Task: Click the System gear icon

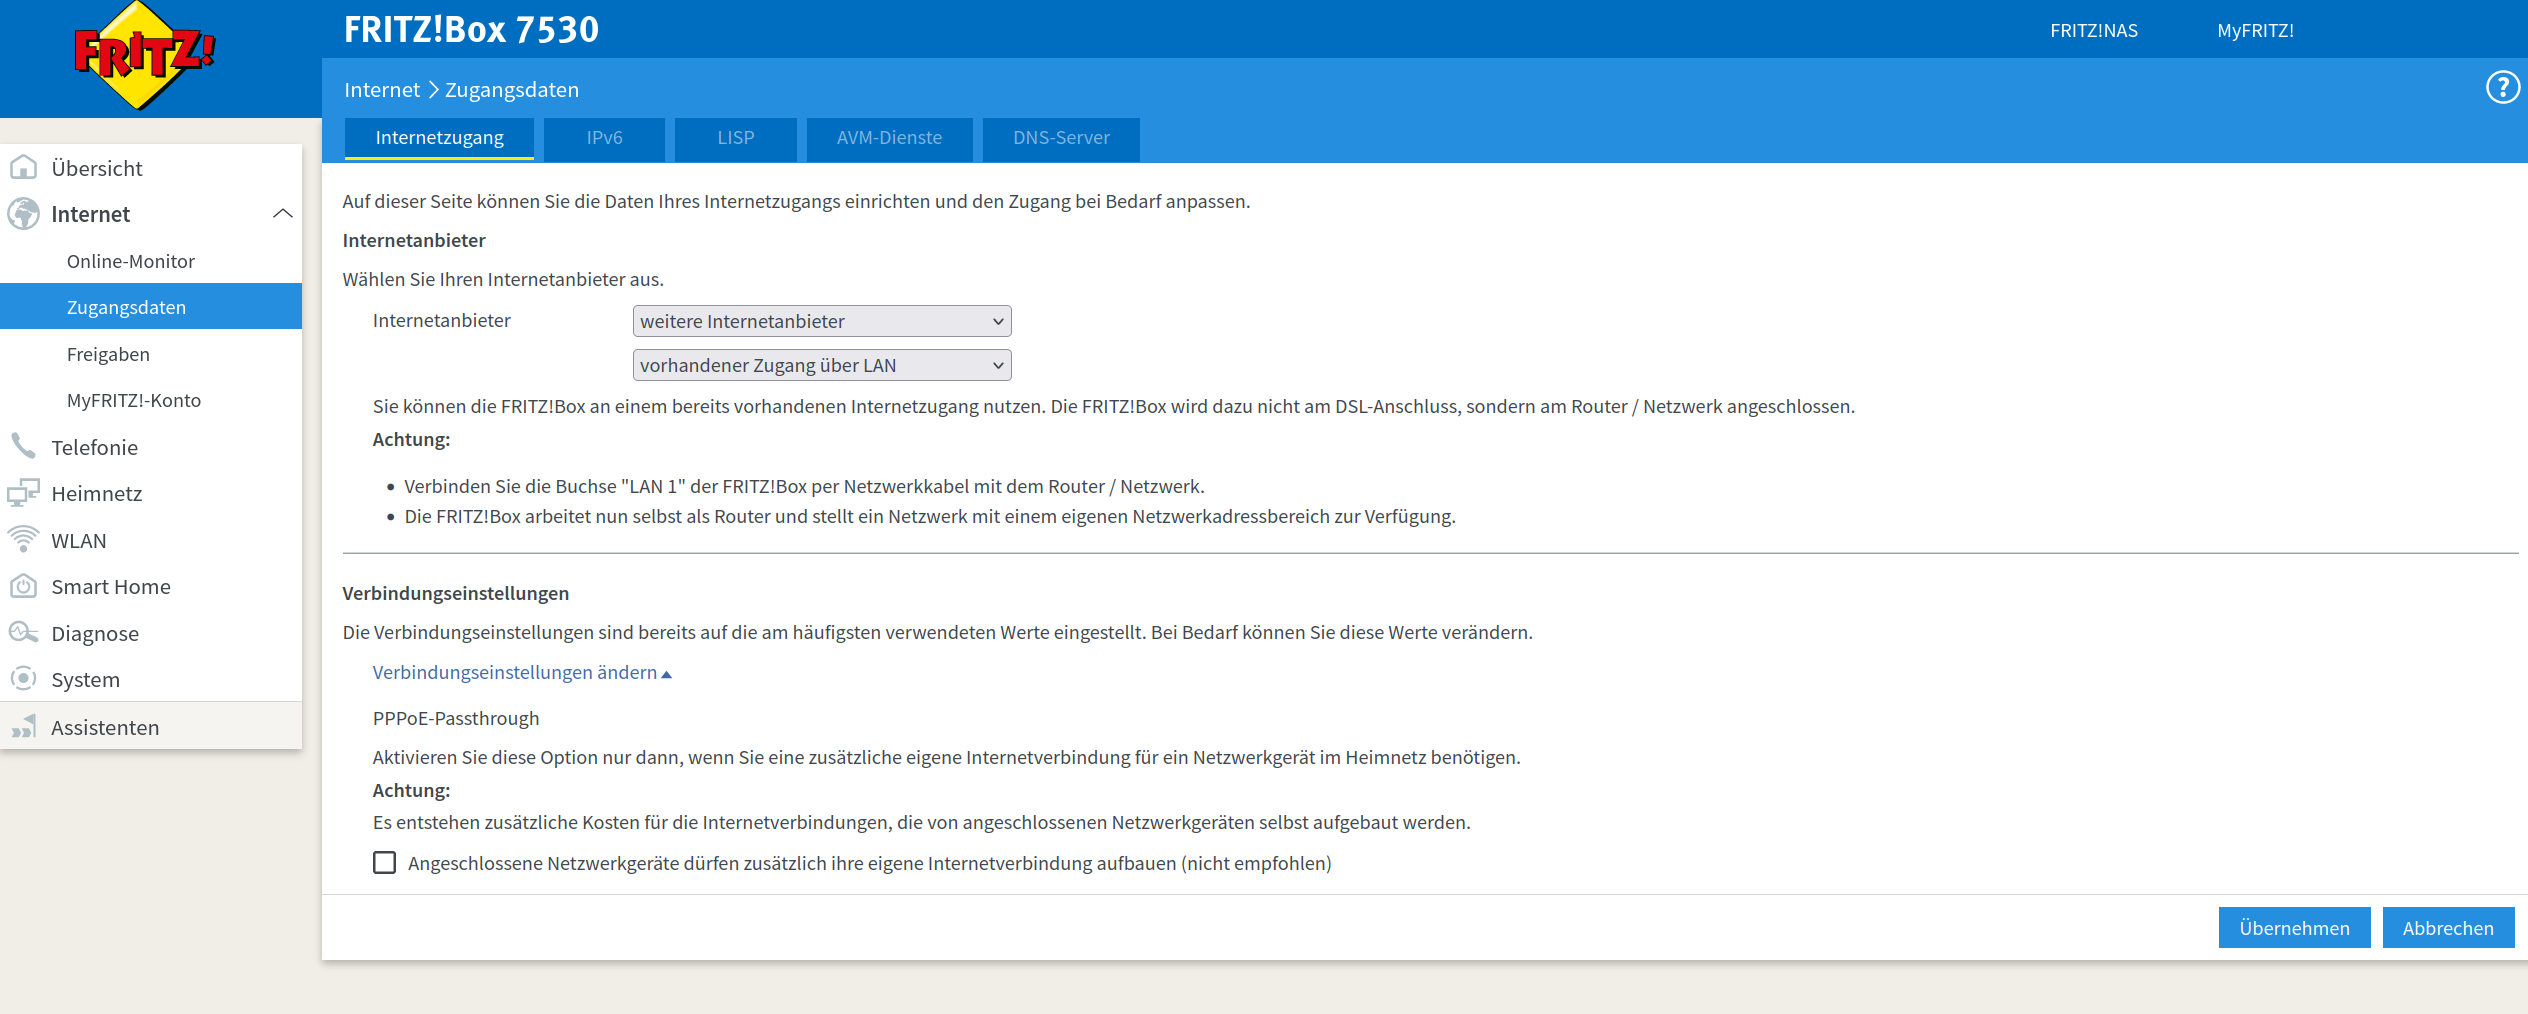Action: tap(23, 679)
